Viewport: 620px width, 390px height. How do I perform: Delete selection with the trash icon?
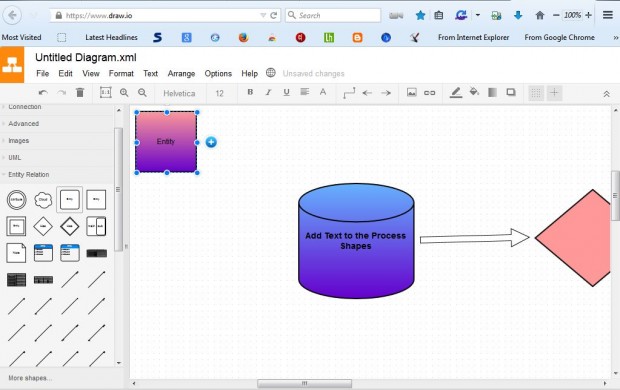pyautogui.click(x=80, y=93)
